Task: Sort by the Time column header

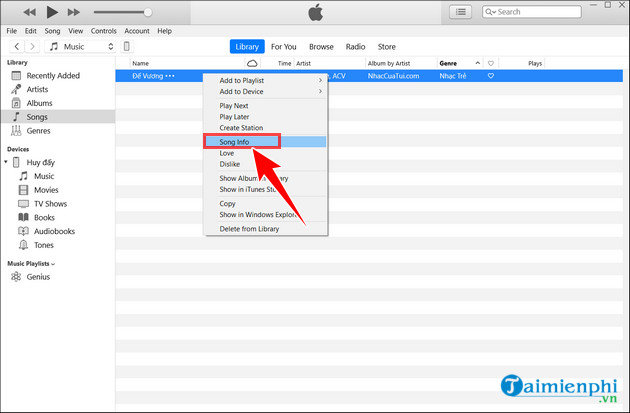Action: coord(284,63)
